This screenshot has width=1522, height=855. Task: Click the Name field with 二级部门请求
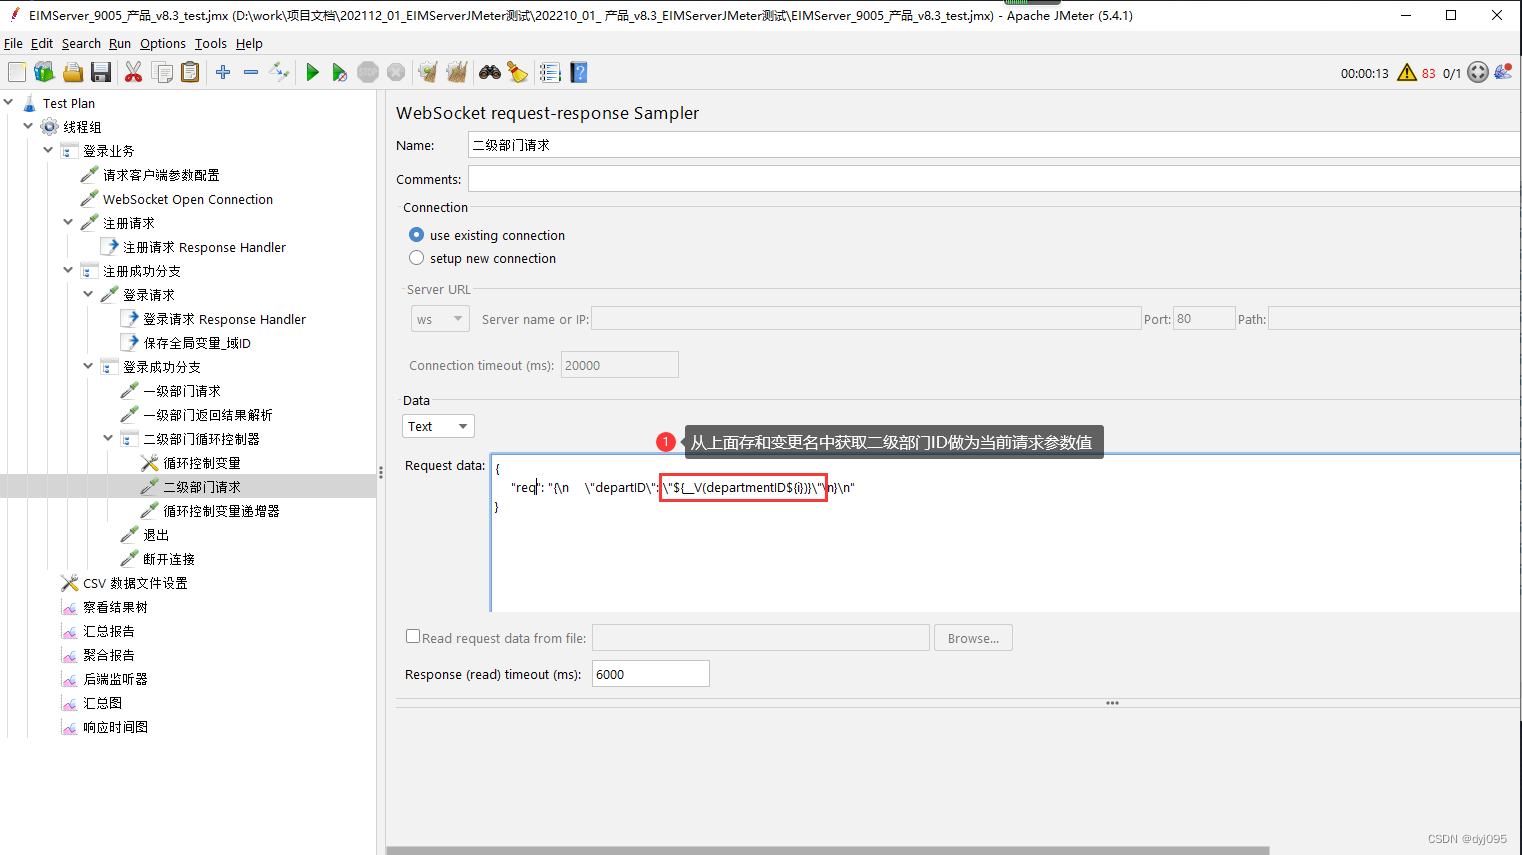coord(994,145)
